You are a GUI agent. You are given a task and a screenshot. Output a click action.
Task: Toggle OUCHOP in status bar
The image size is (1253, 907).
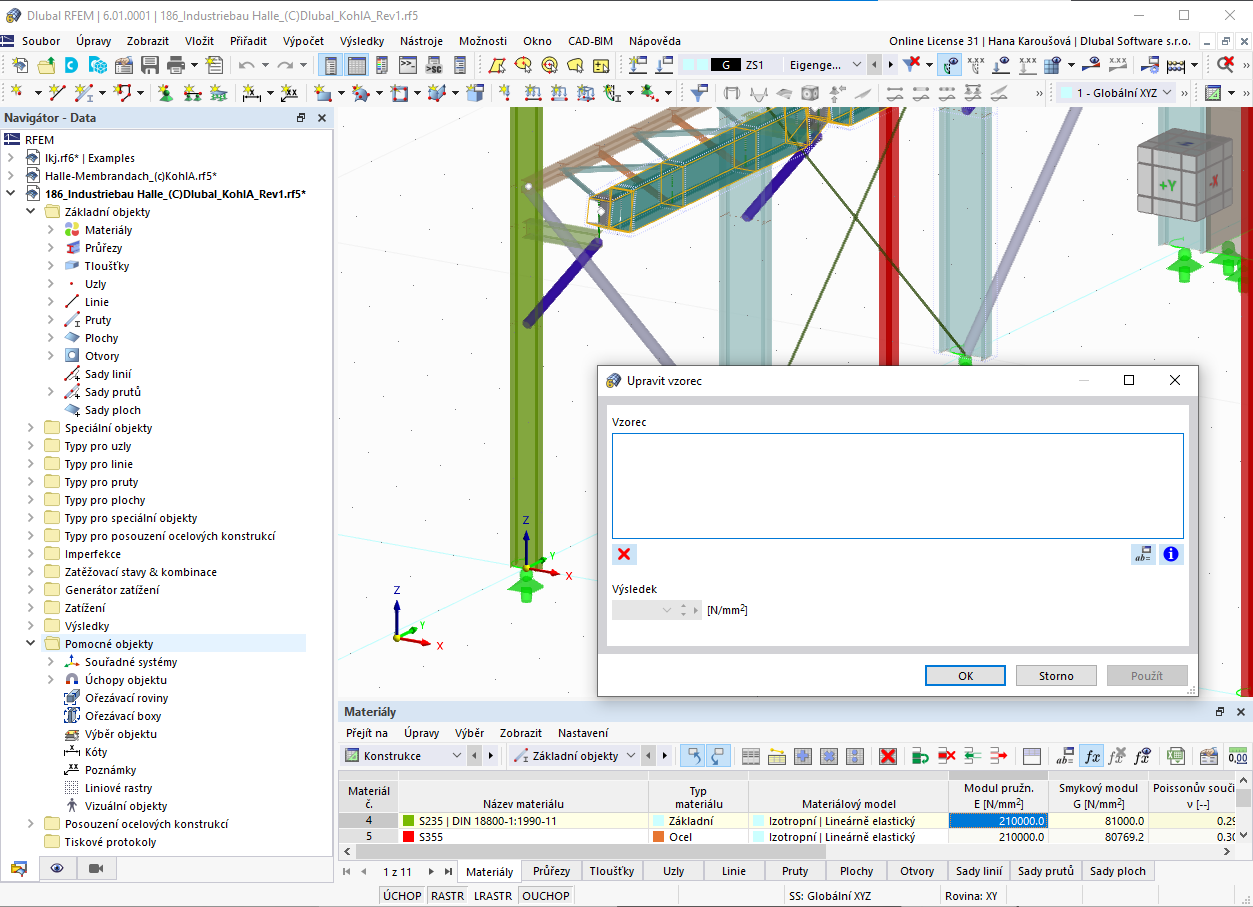tap(546, 896)
